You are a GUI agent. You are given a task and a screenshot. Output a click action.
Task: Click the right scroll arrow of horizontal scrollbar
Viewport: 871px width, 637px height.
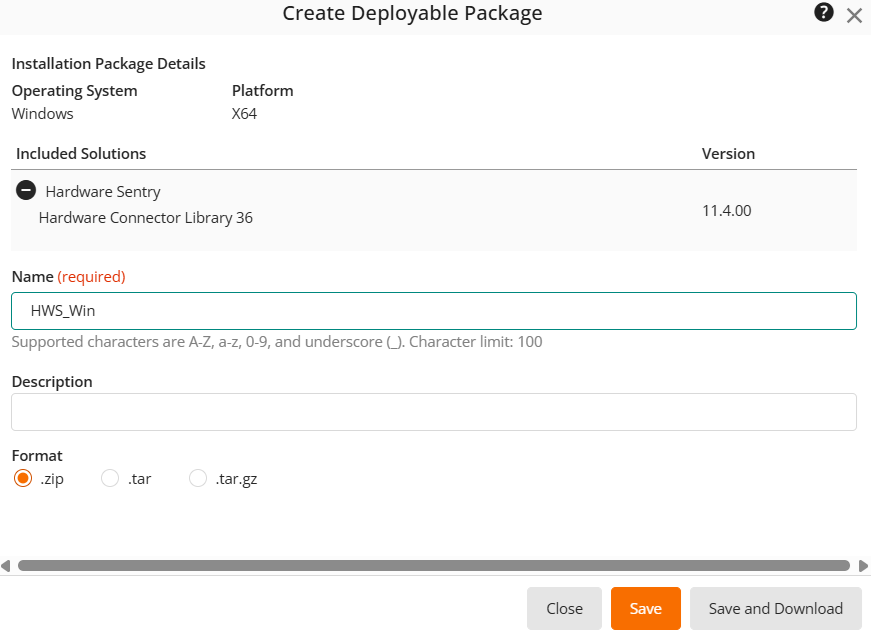864,566
